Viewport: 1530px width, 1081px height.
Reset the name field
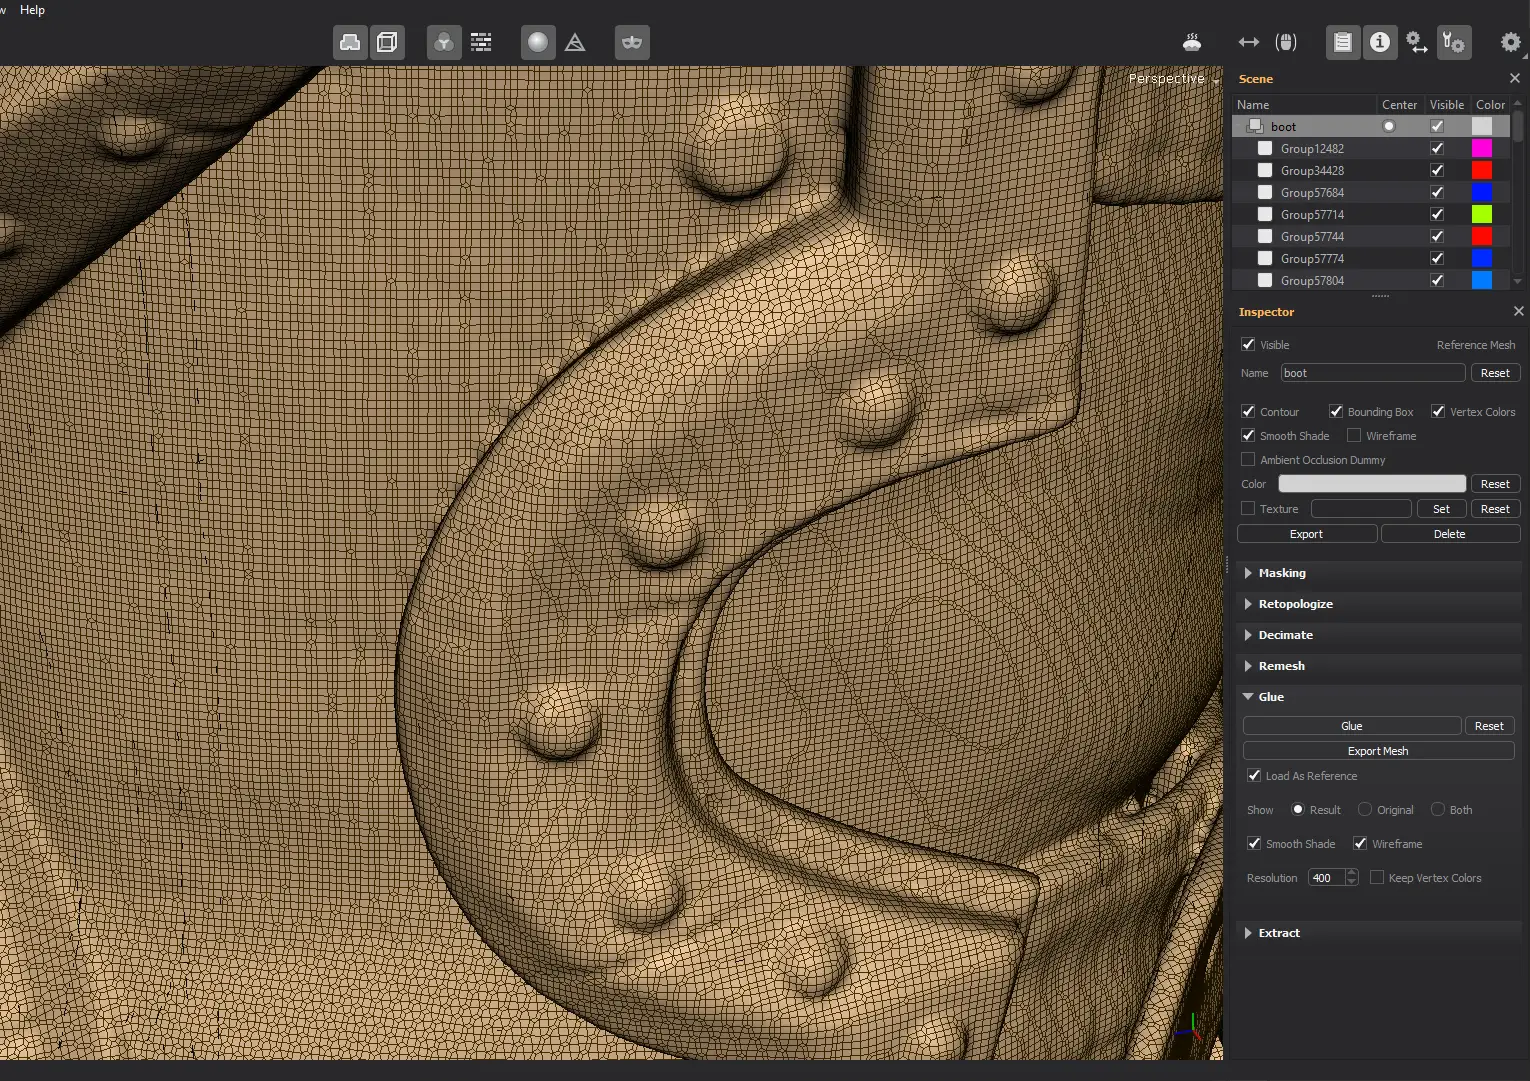click(x=1495, y=373)
